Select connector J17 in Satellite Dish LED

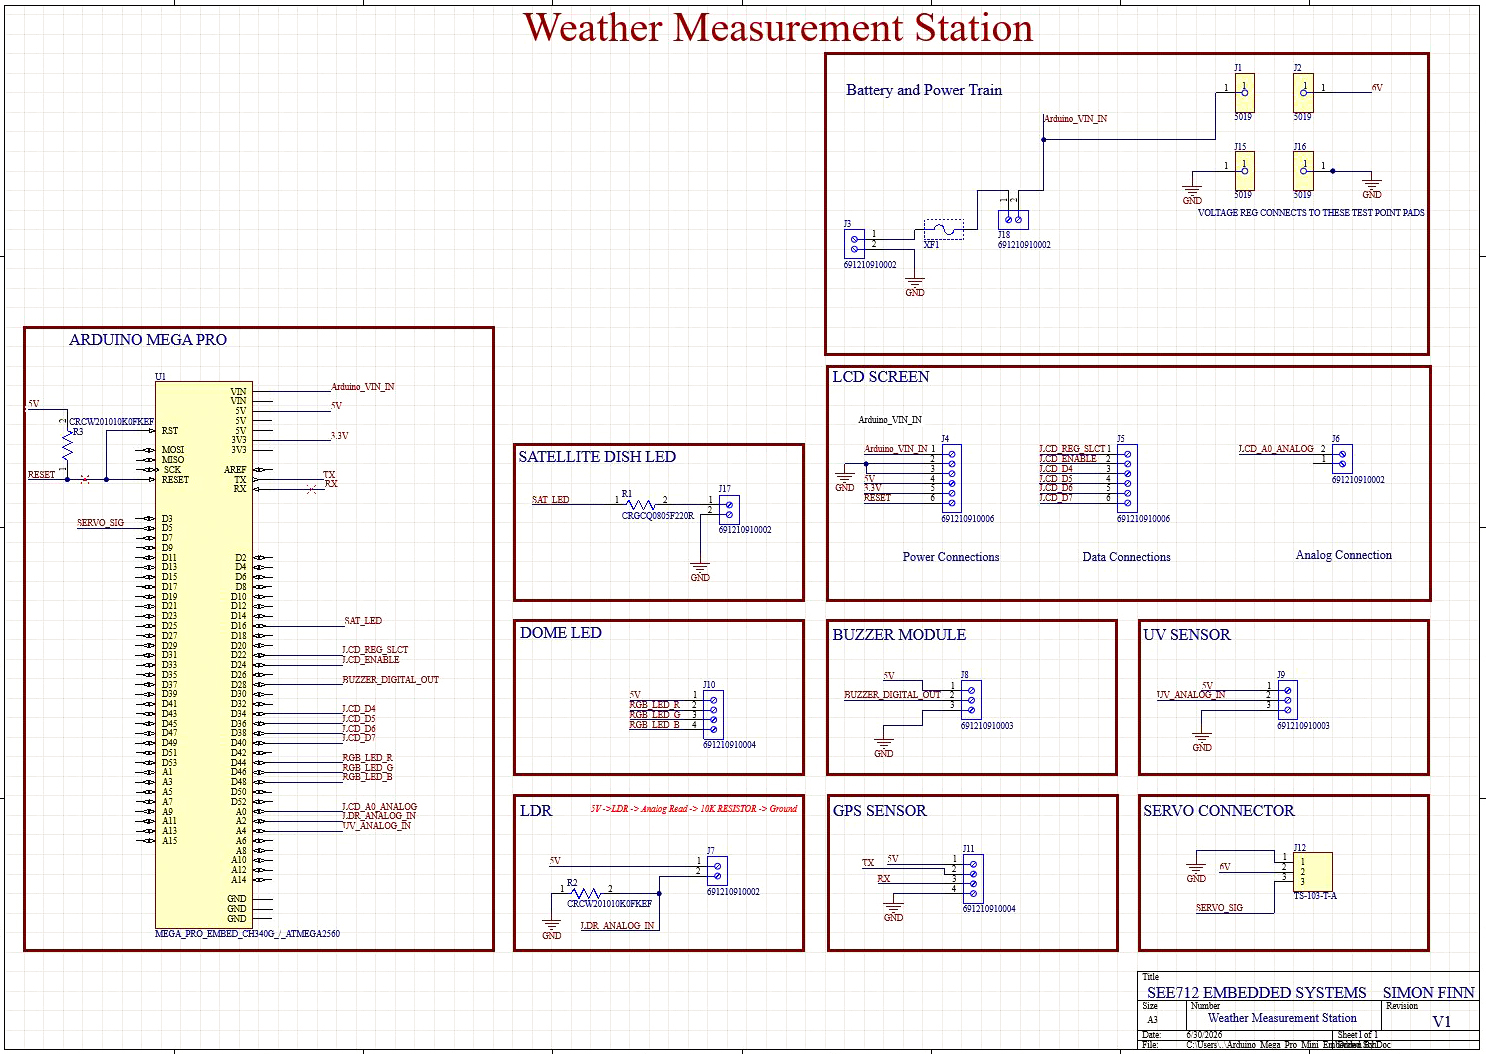[729, 509]
